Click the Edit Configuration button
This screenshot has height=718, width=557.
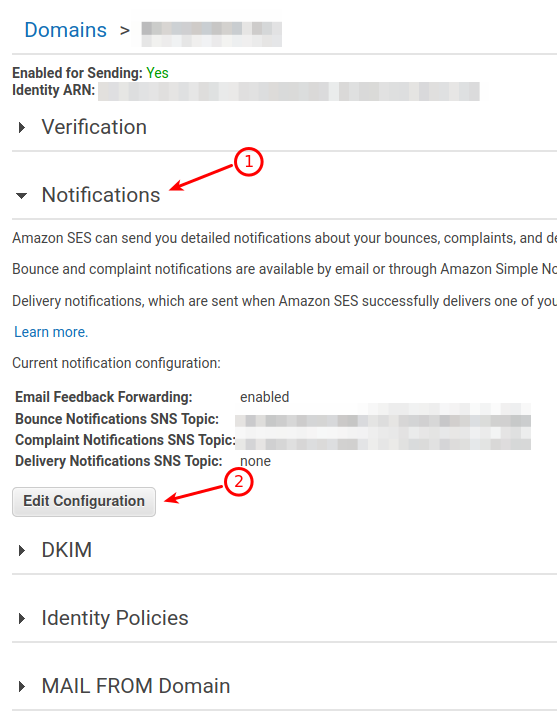pos(84,501)
